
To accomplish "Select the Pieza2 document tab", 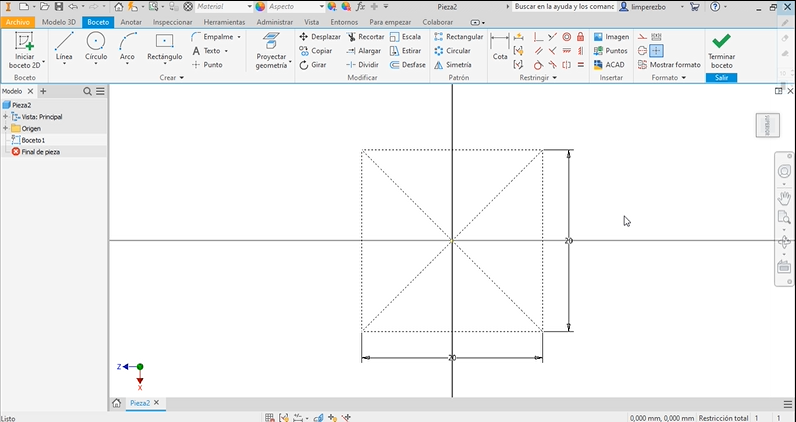I will [140, 403].
